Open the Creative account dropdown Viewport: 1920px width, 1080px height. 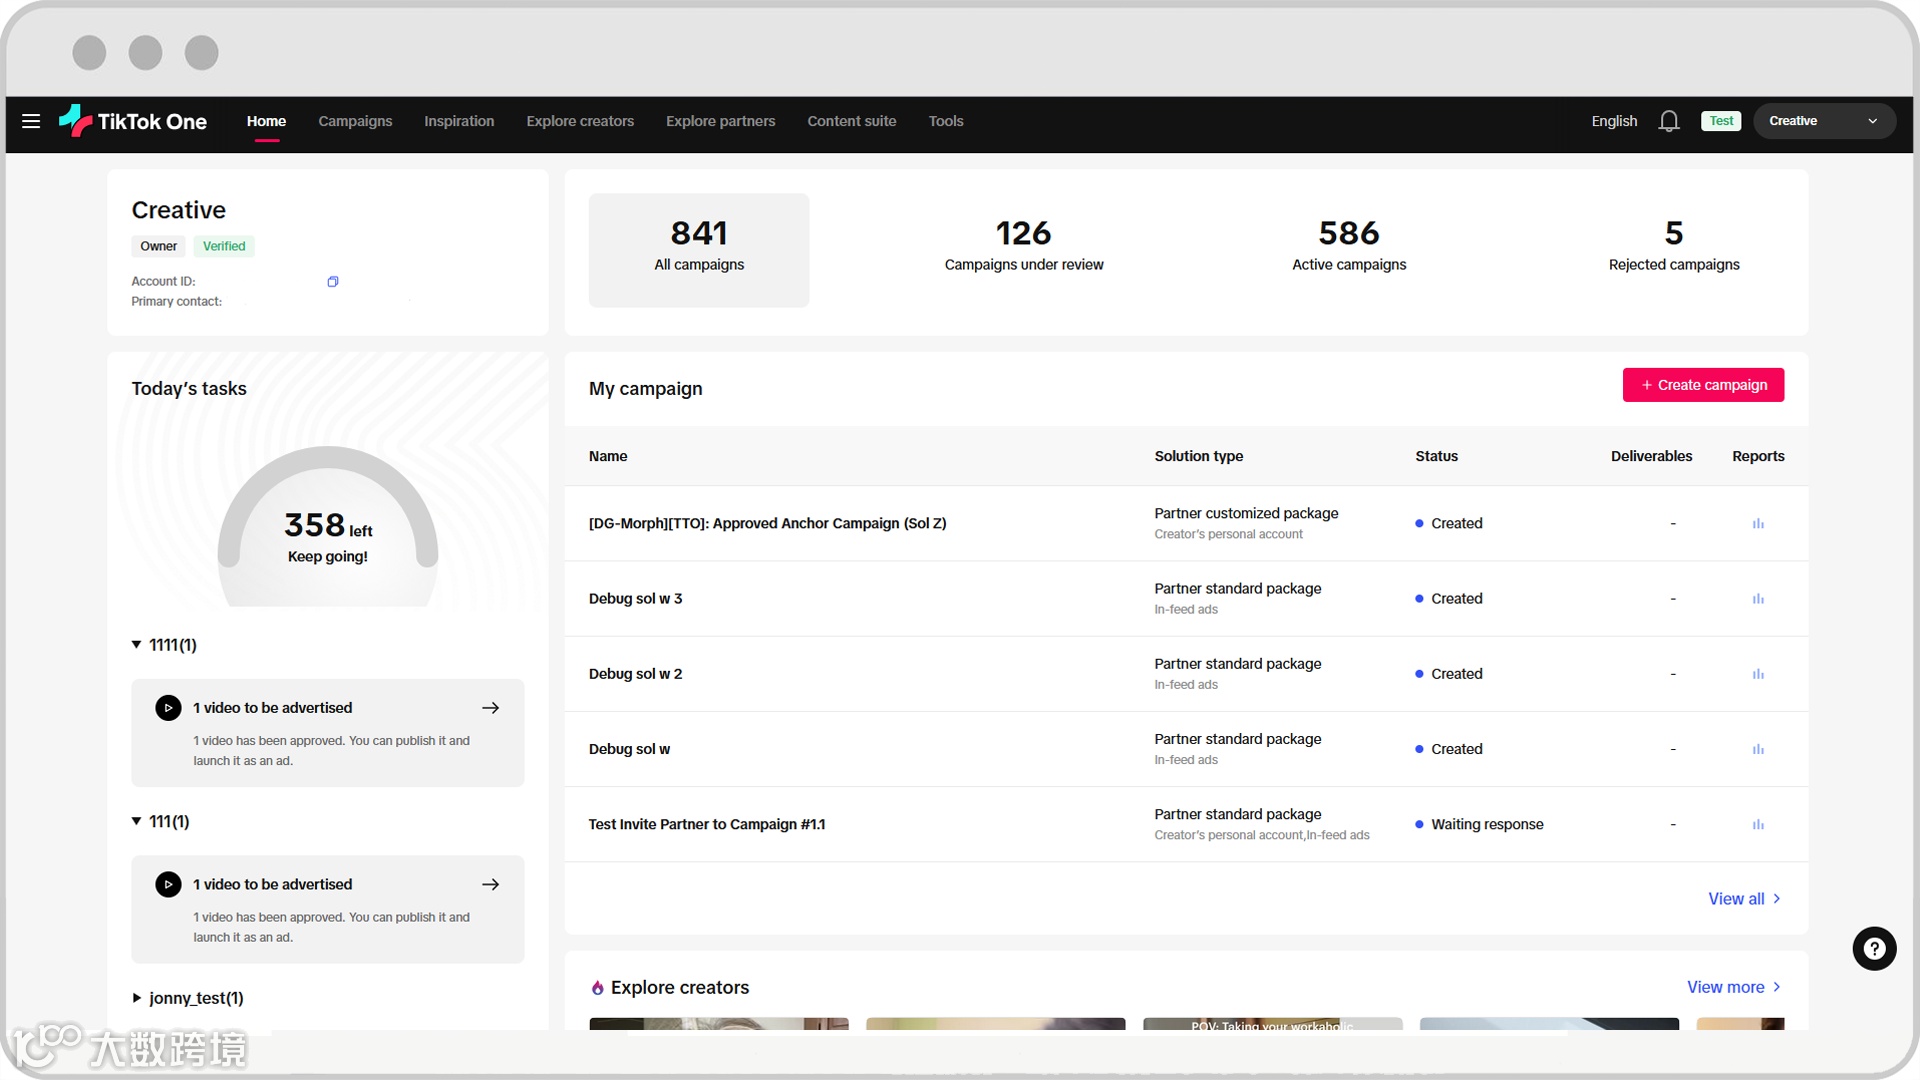tap(1823, 121)
